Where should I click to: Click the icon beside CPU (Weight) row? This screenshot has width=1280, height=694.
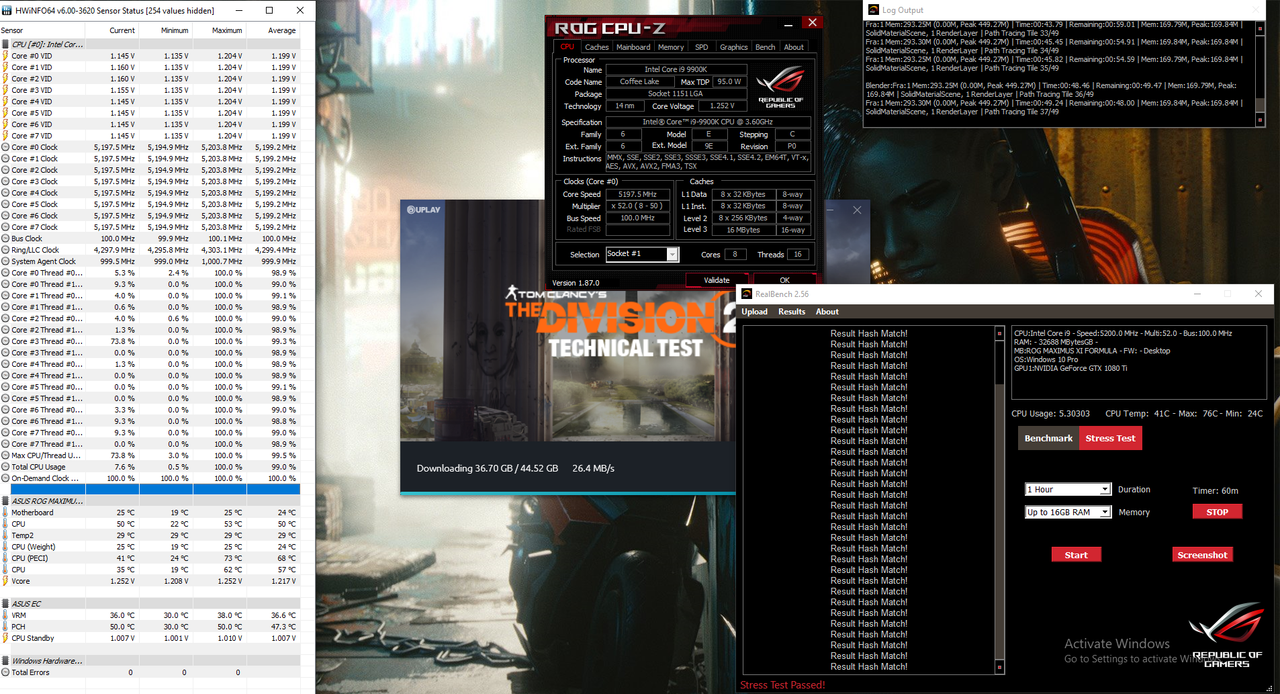coord(5,546)
